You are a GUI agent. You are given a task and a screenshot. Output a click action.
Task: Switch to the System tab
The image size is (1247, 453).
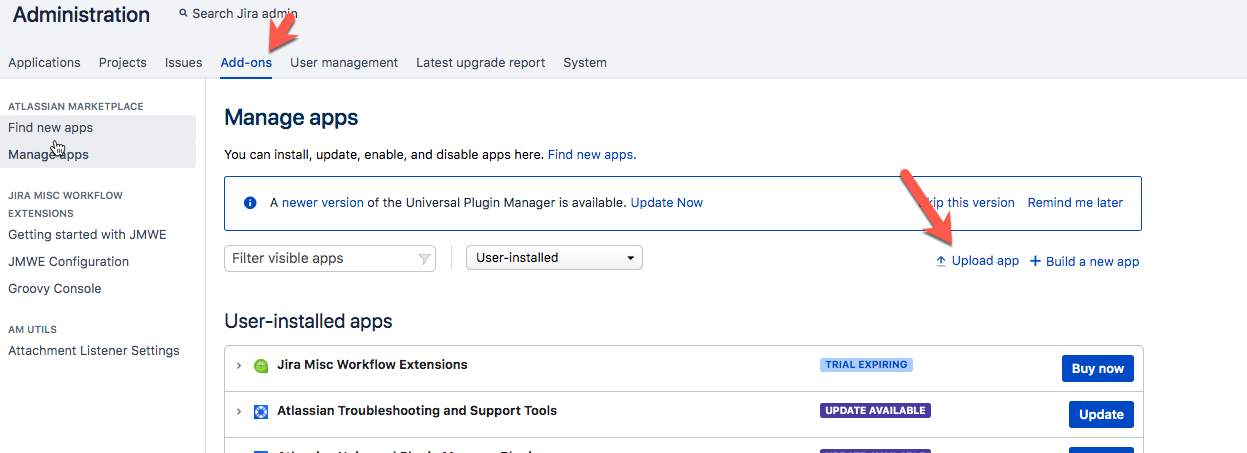pos(585,62)
